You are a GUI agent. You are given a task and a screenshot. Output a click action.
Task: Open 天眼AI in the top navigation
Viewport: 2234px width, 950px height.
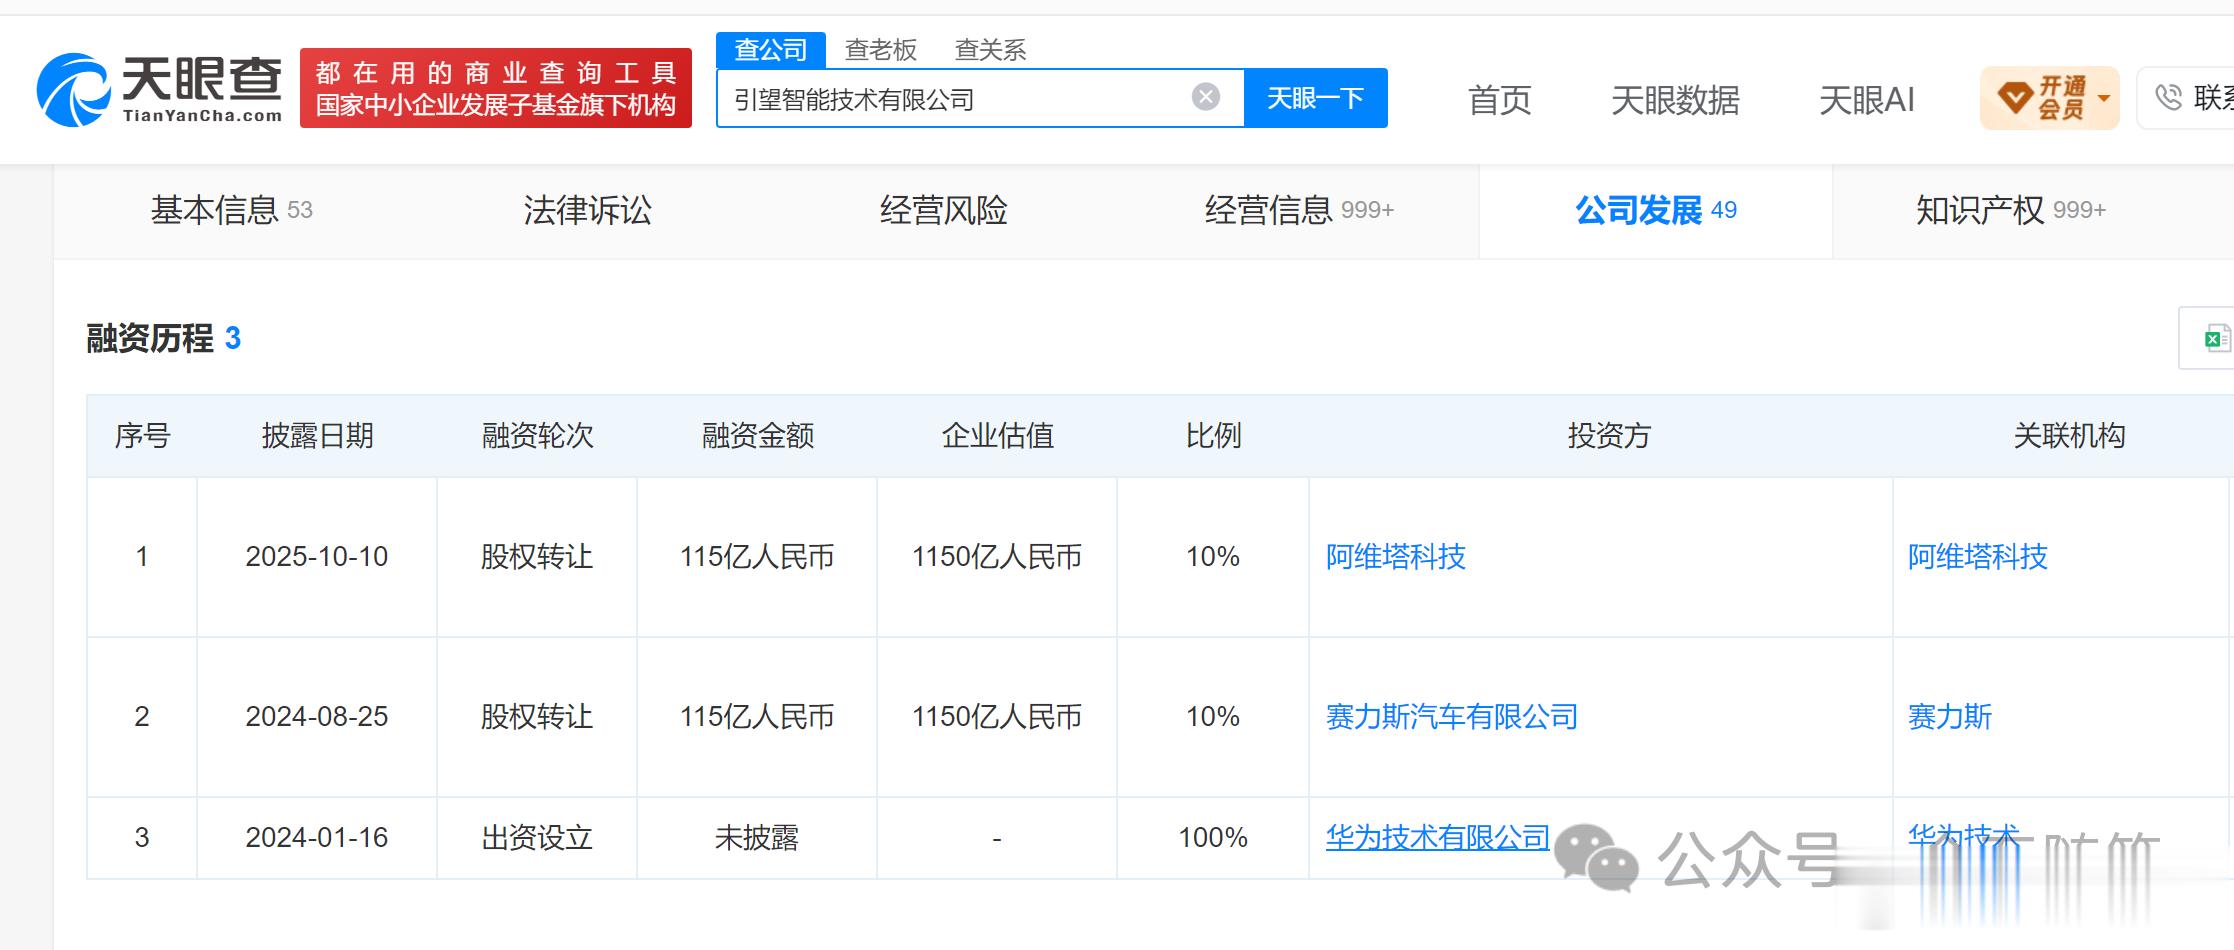point(1867,100)
